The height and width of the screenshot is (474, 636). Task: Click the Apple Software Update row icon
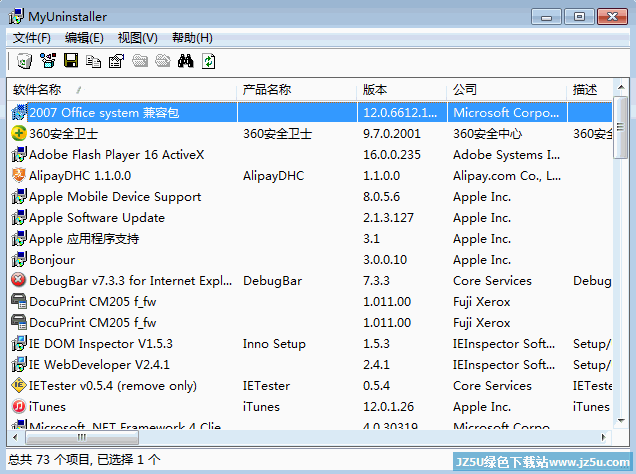tap(19, 218)
